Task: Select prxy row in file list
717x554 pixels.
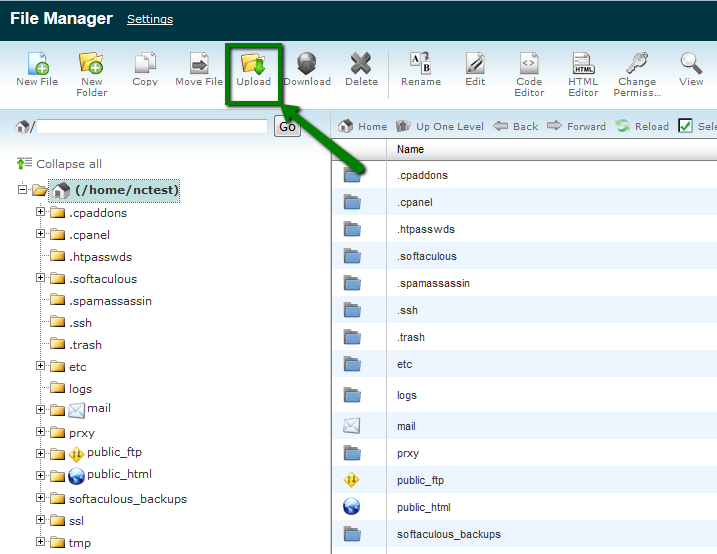Action: tap(524, 453)
